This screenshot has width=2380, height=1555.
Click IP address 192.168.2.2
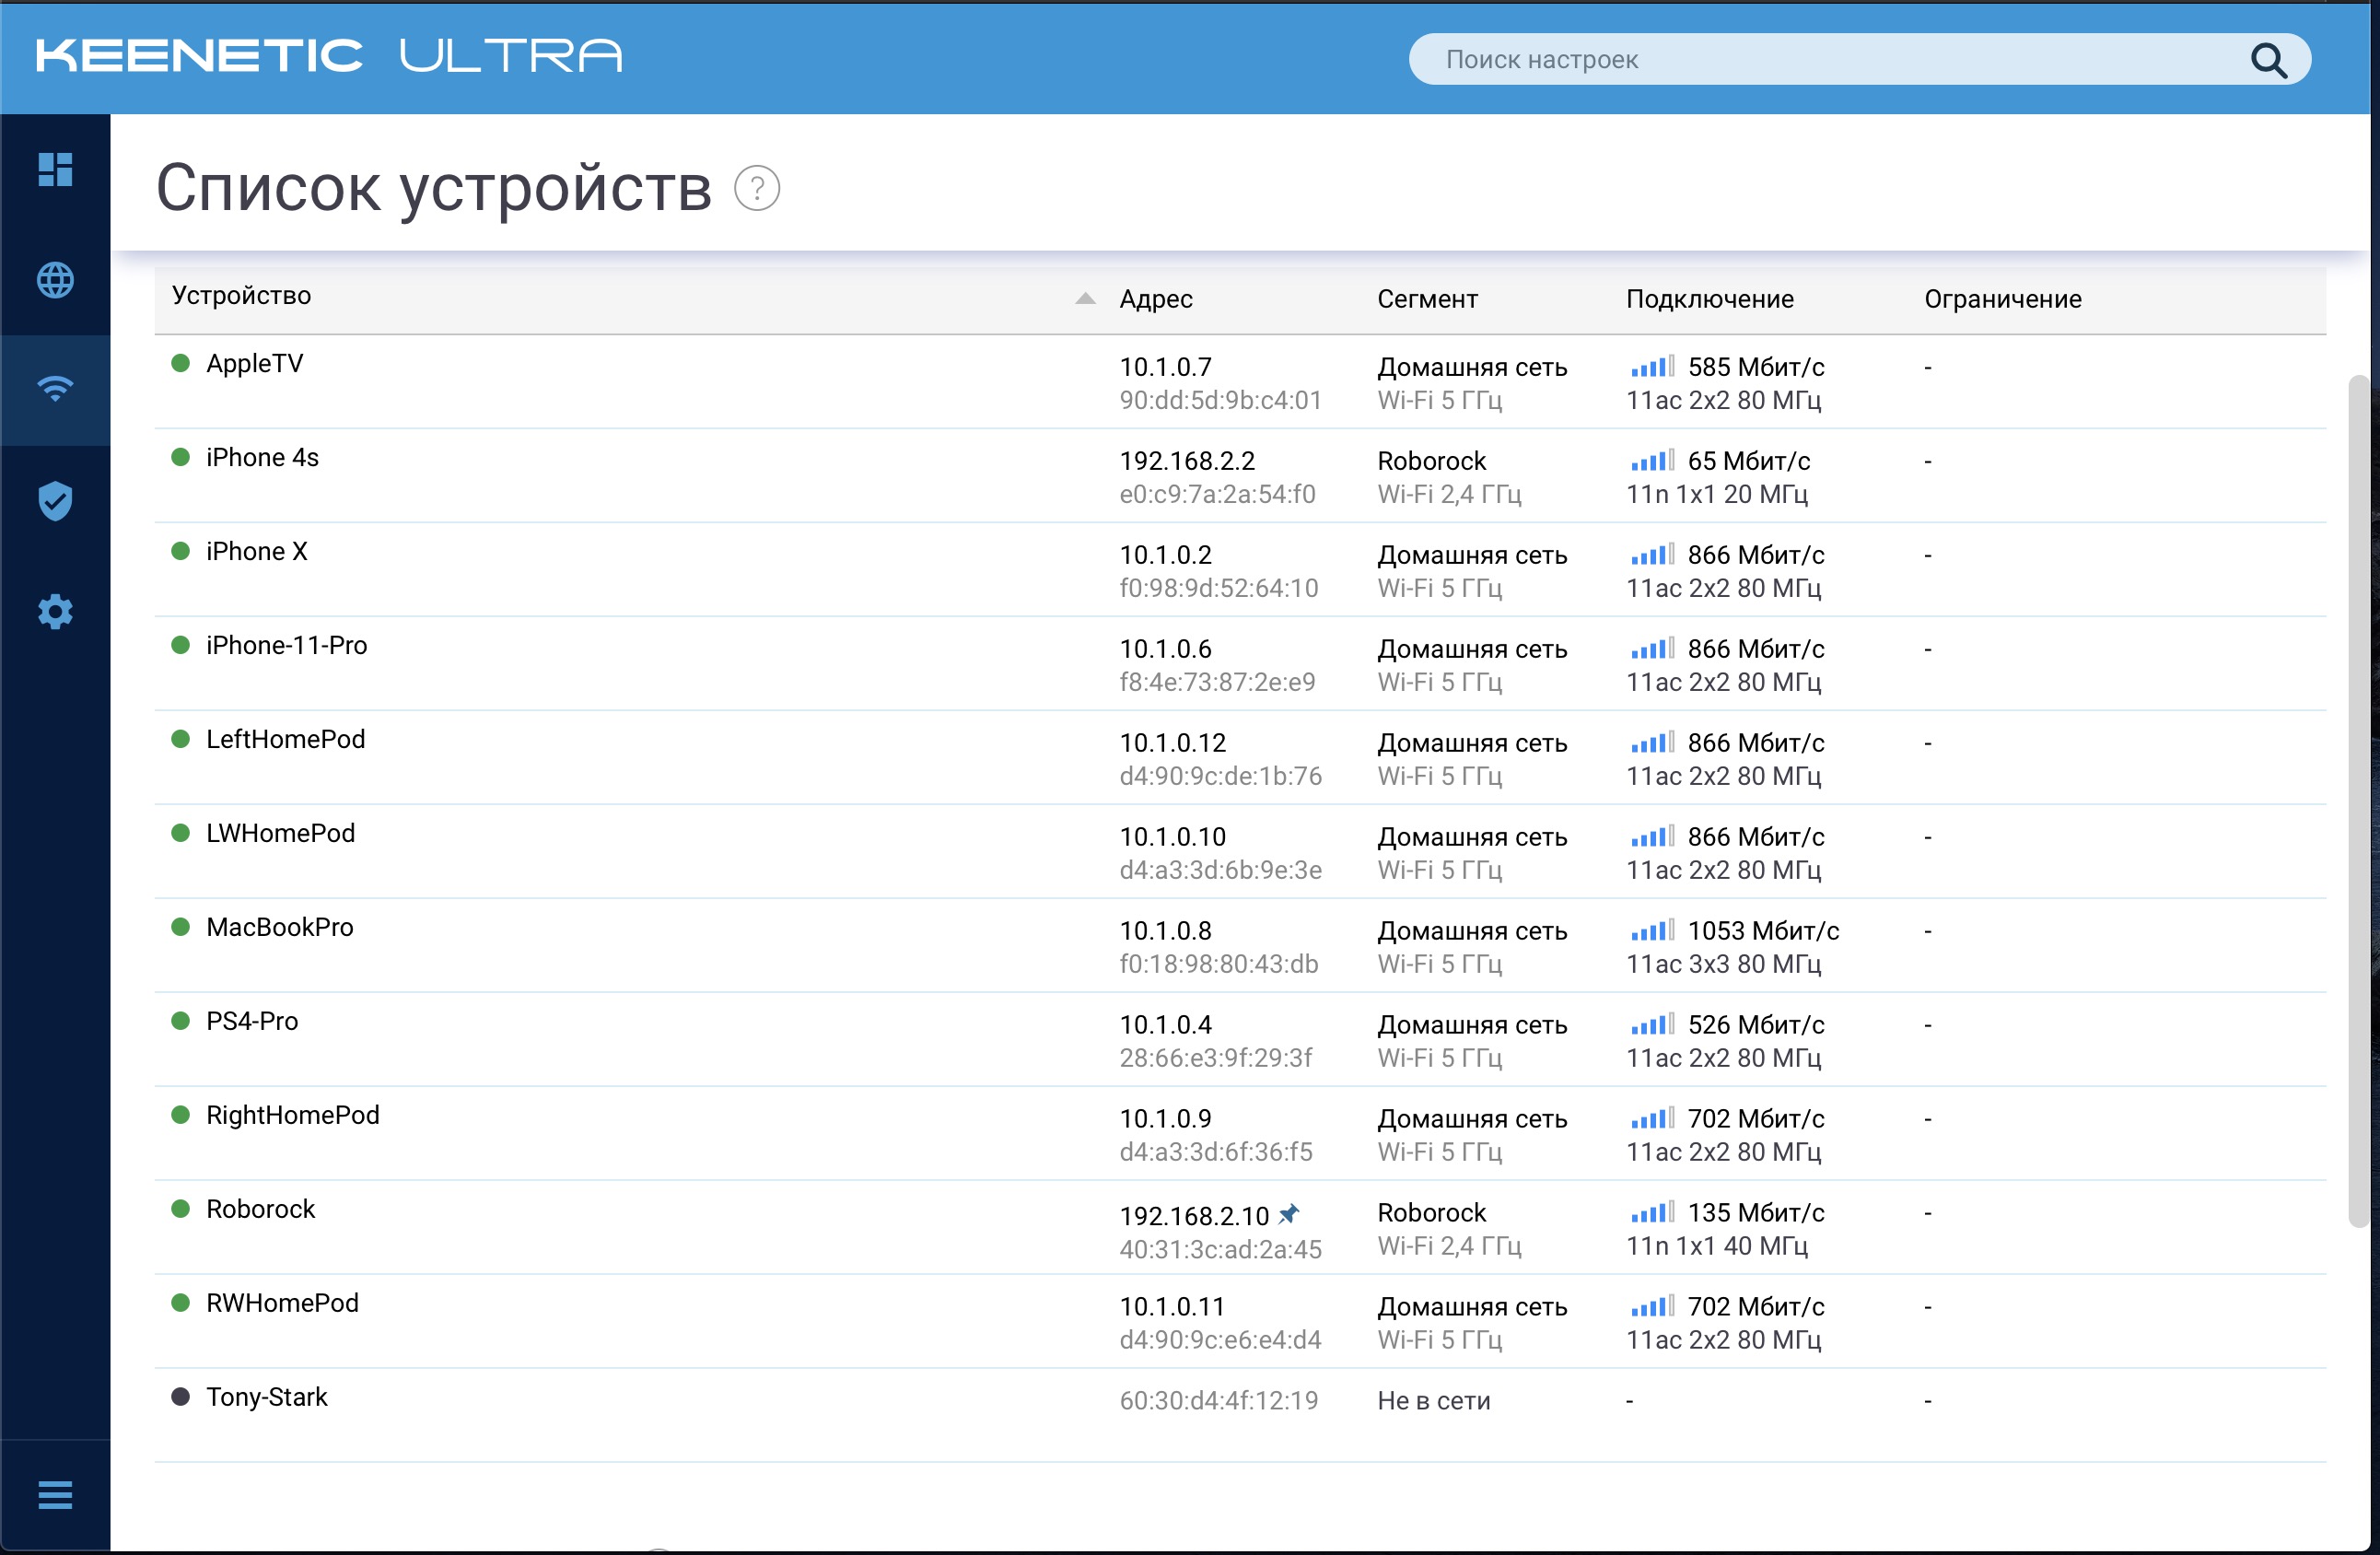(1187, 461)
